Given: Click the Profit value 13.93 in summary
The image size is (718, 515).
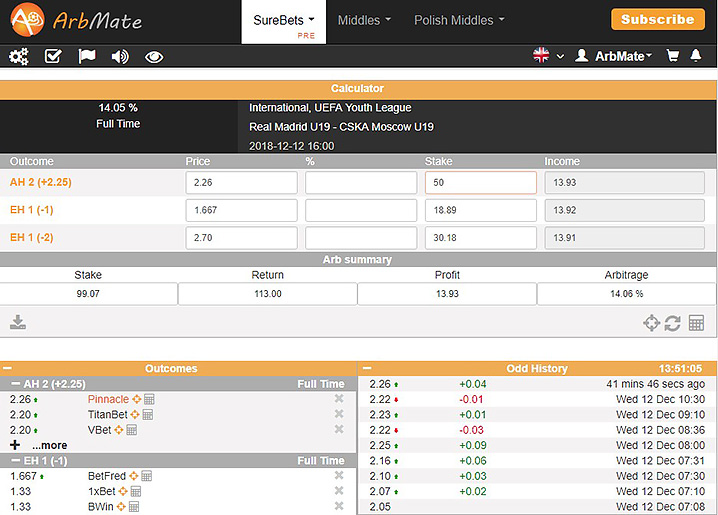Looking at the screenshot, I should coord(447,294).
